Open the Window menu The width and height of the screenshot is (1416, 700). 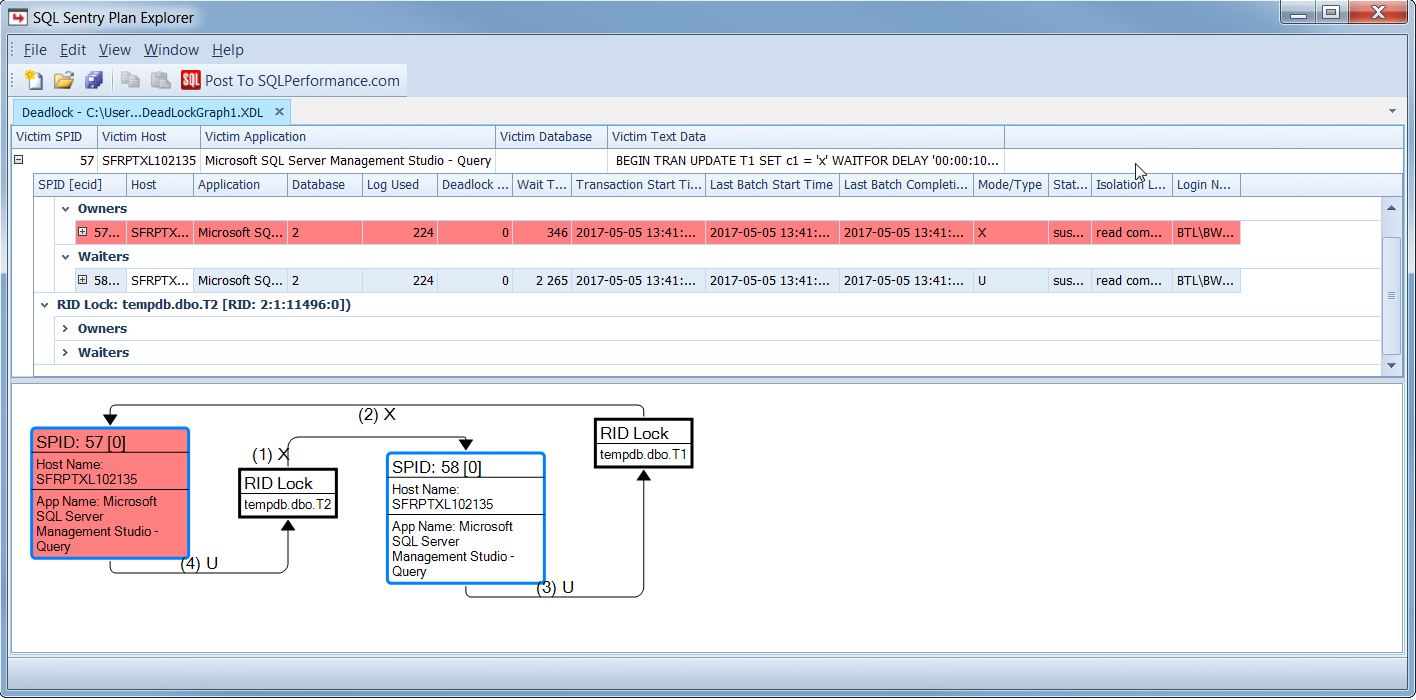tap(171, 50)
